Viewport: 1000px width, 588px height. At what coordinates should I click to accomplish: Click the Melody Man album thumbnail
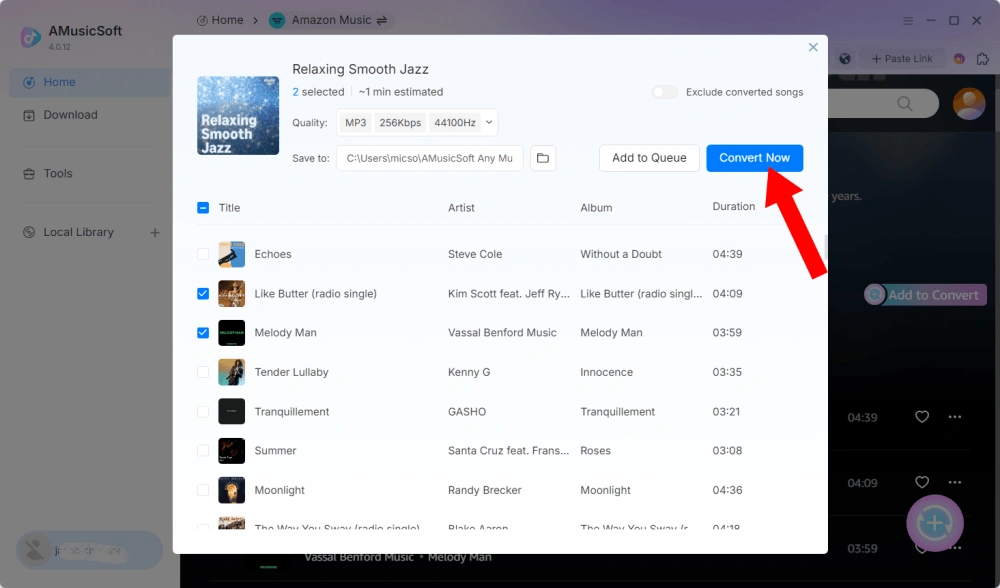pyautogui.click(x=232, y=332)
